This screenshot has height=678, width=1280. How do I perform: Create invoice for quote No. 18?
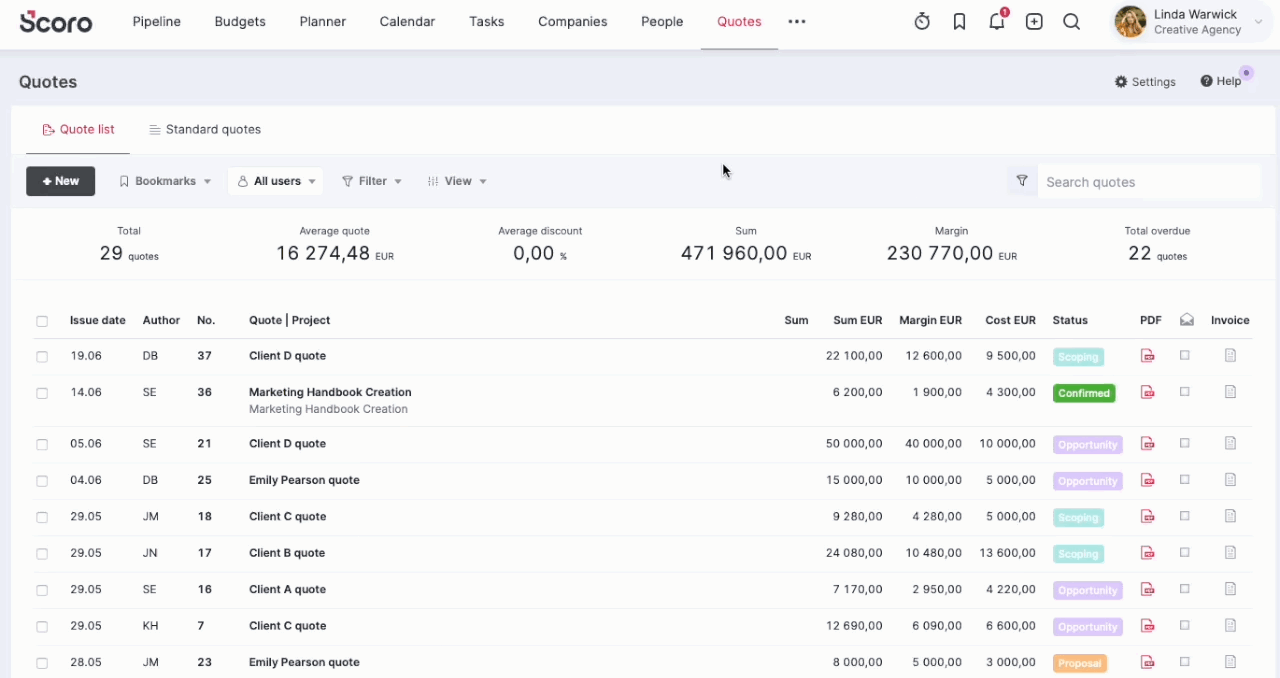pyautogui.click(x=1231, y=516)
